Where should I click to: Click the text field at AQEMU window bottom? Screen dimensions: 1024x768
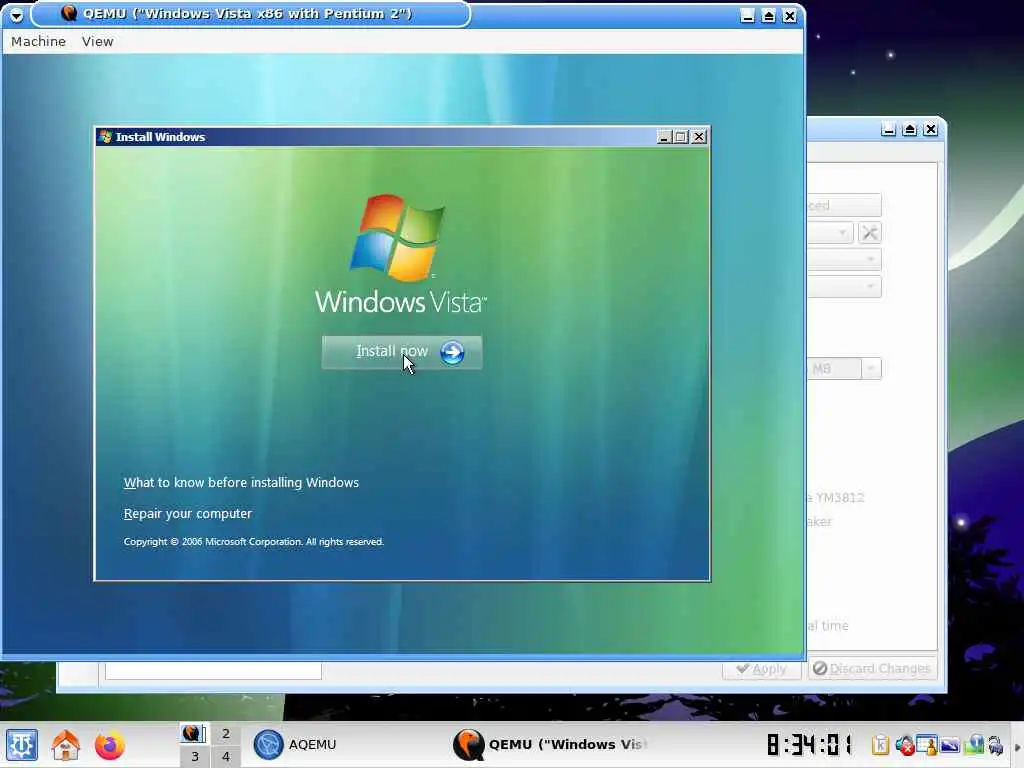coord(214,670)
